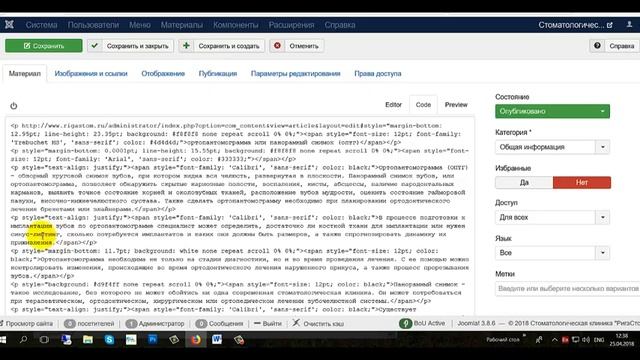
Task: Switch to the Материал tab
Action: [x=25, y=73]
